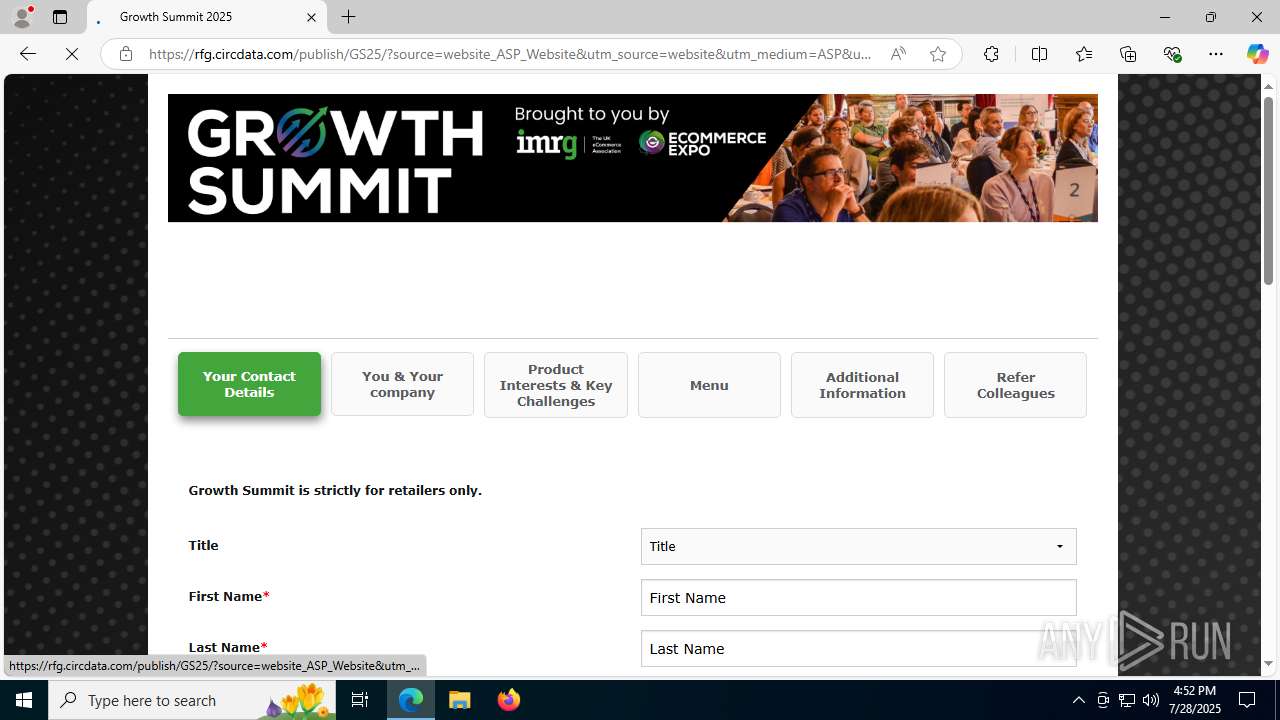Viewport: 1280px width, 720px height.
Task: Open volume control tray icon
Action: pos(1151,700)
